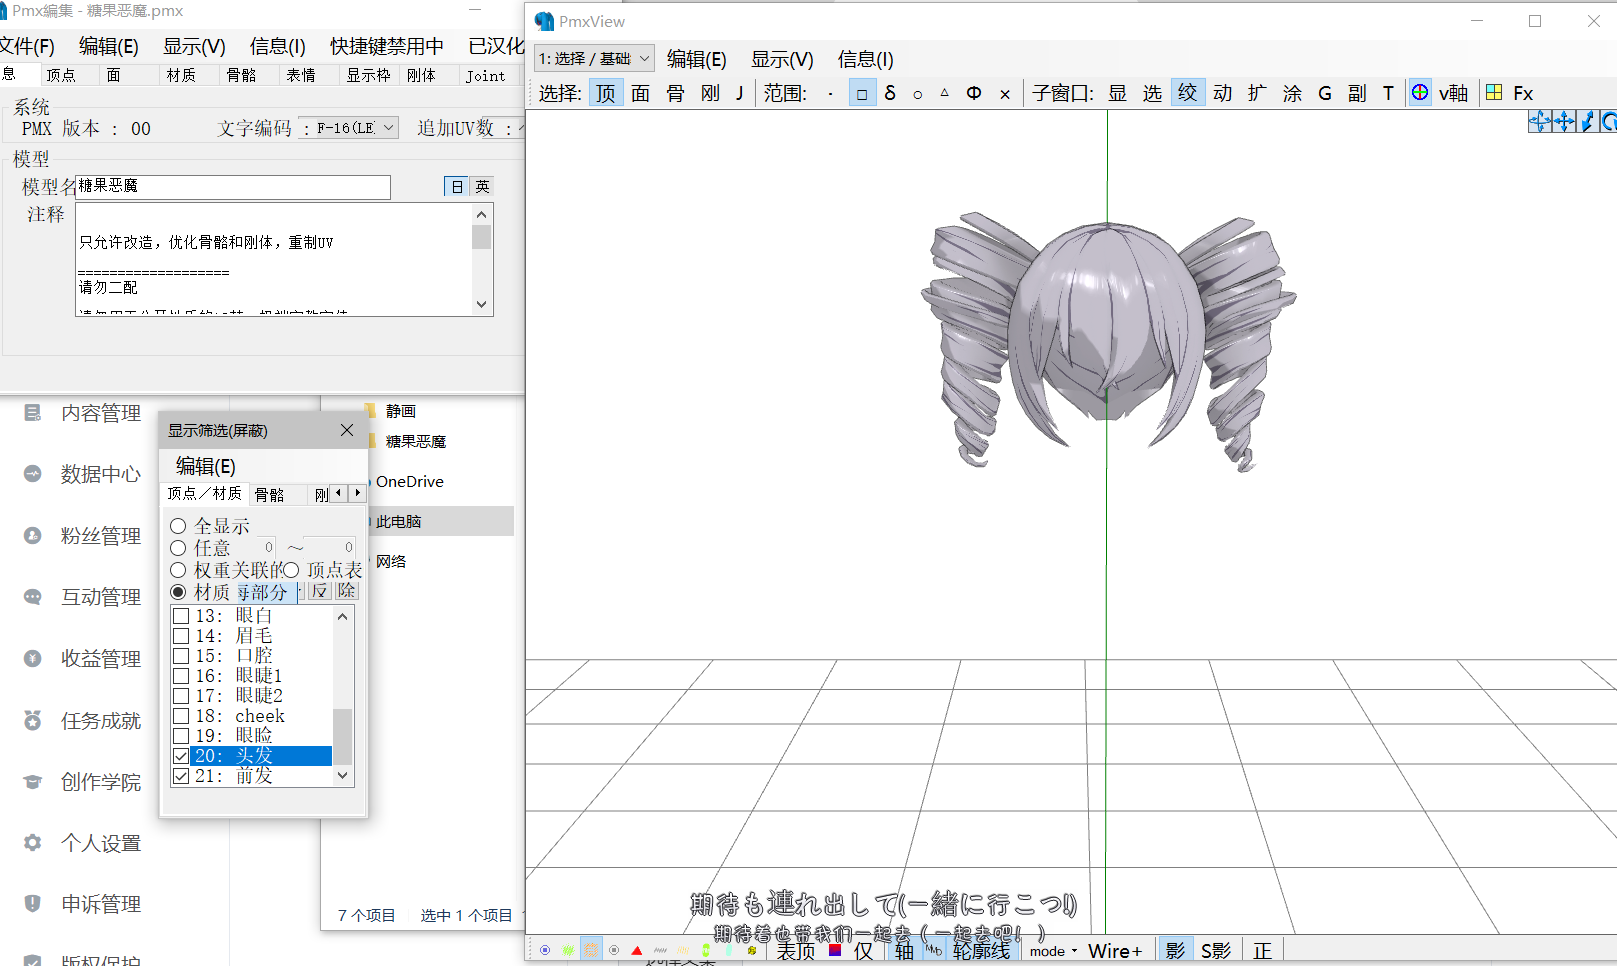1617x966 pixels.
Task: Open the 扩 sub-window button
Action: point(1258,93)
